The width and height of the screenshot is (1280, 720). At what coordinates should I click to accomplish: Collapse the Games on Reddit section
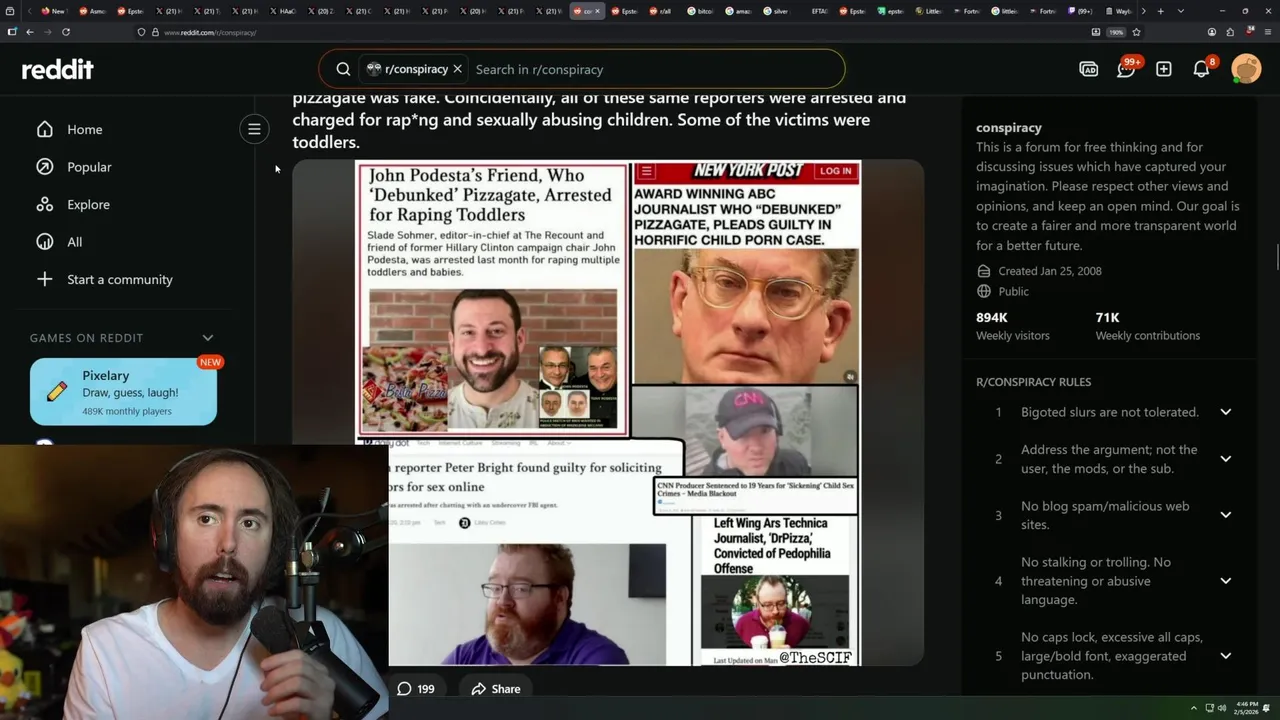coord(208,338)
